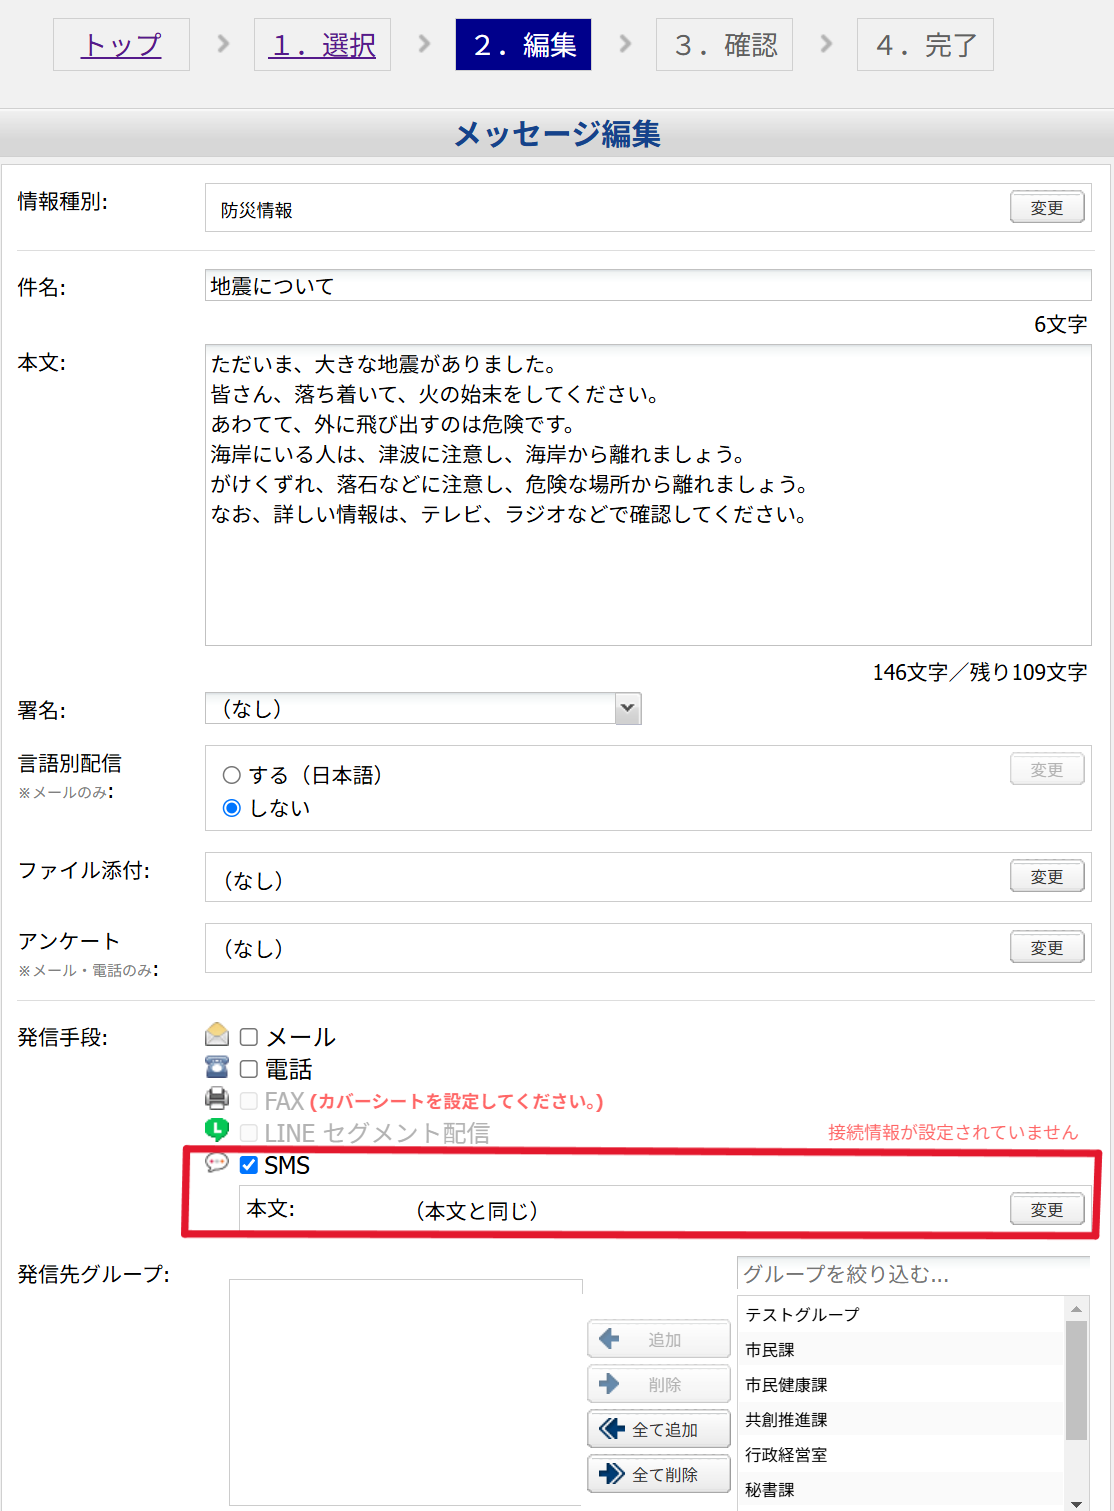Click the telephone icon beside 電話
The image size is (1114, 1511).
tap(216, 1067)
